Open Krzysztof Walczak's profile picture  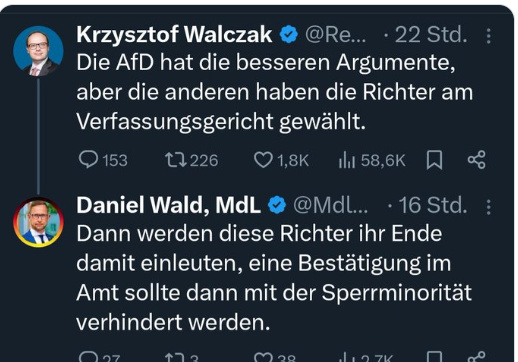pyautogui.click(x=38, y=51)
